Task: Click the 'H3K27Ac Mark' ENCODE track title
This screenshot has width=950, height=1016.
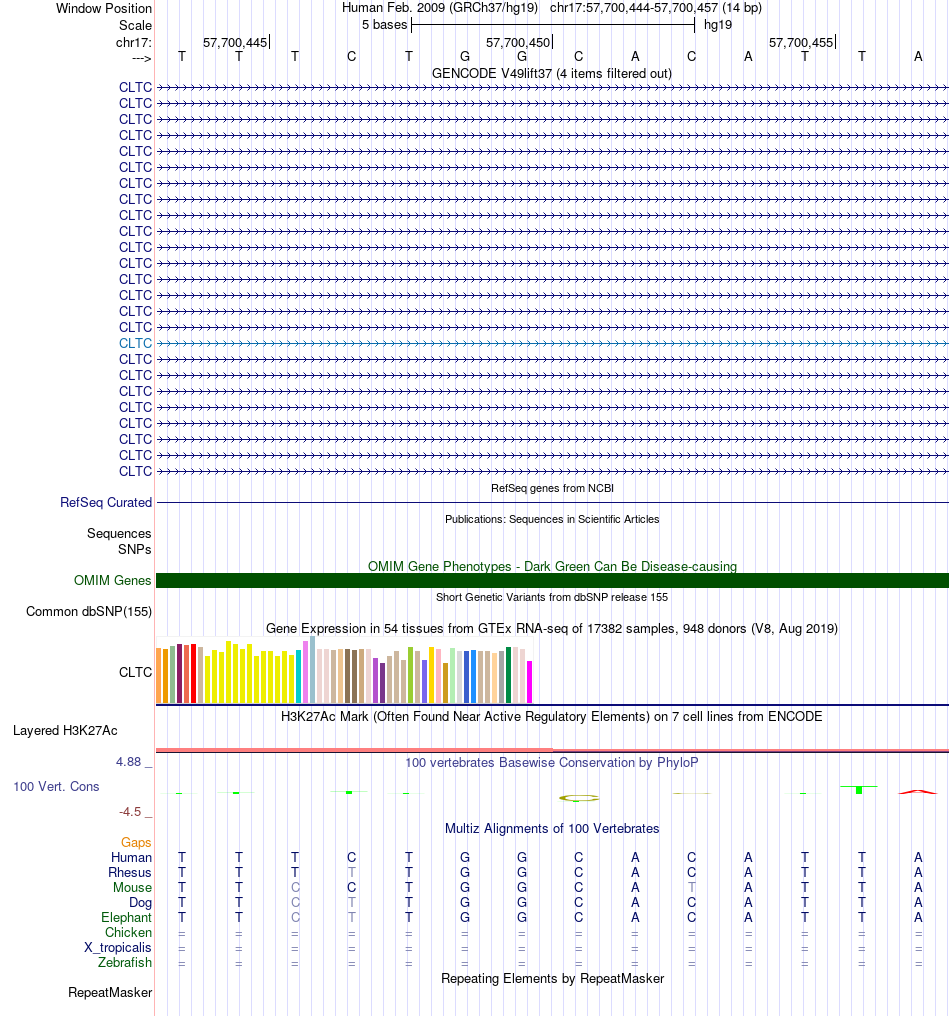Action: point(551,716)
